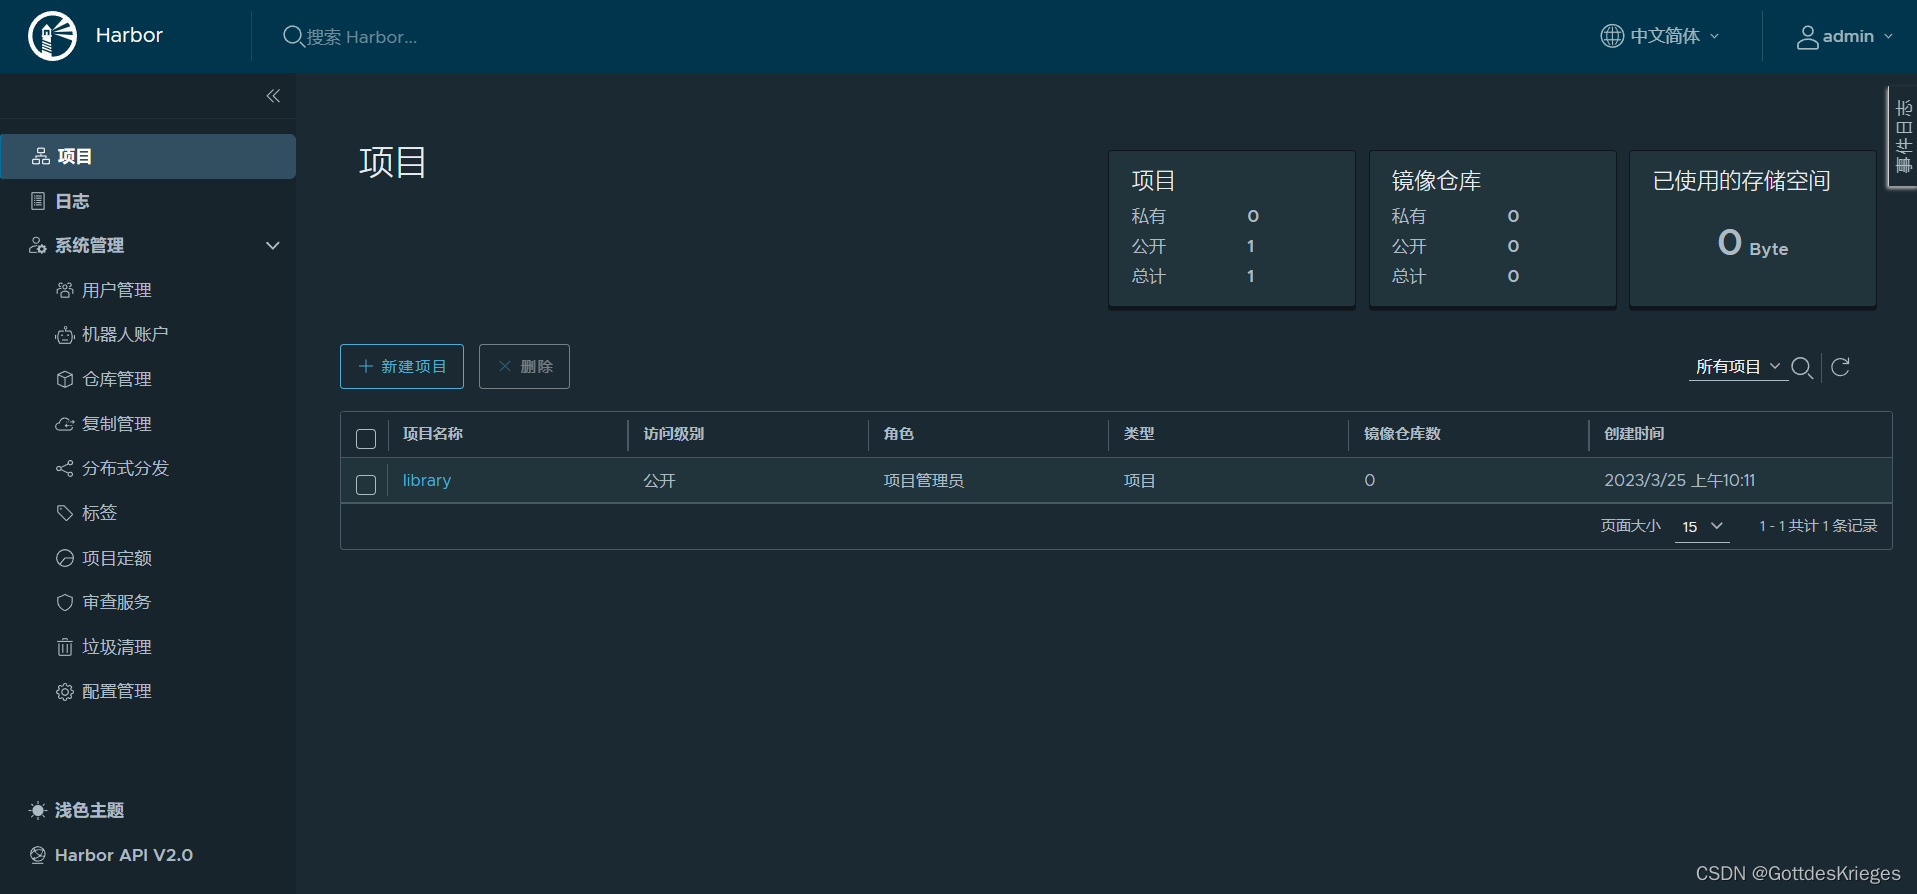1917x894 pixels.
Task: Sort by 项目名称 column header
Action: (433, 434)
